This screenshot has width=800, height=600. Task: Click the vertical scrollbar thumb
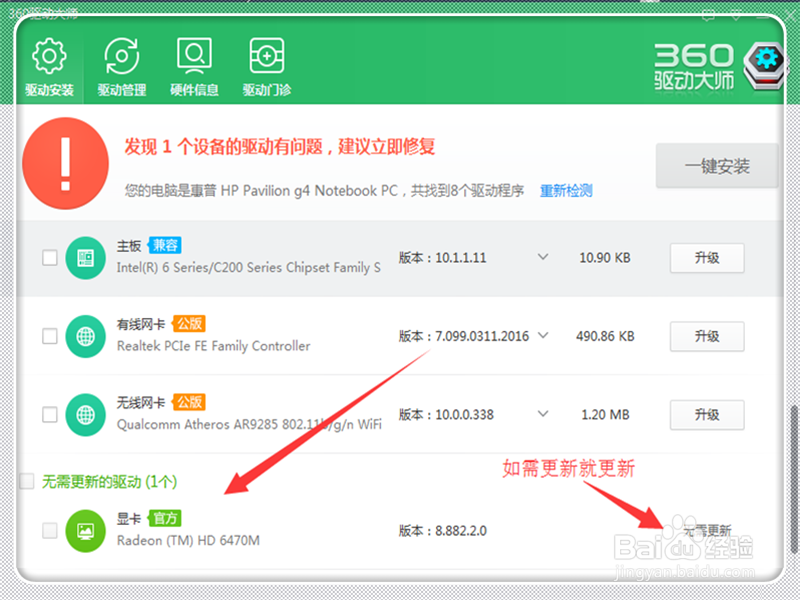coord(794,479)
